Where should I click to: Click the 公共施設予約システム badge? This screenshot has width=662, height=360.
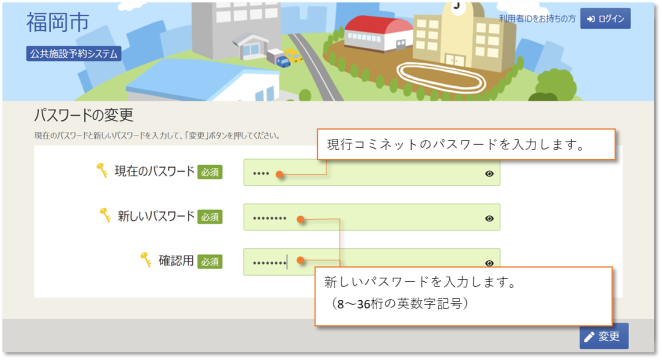pyautogui.click(x=74, y=54)
